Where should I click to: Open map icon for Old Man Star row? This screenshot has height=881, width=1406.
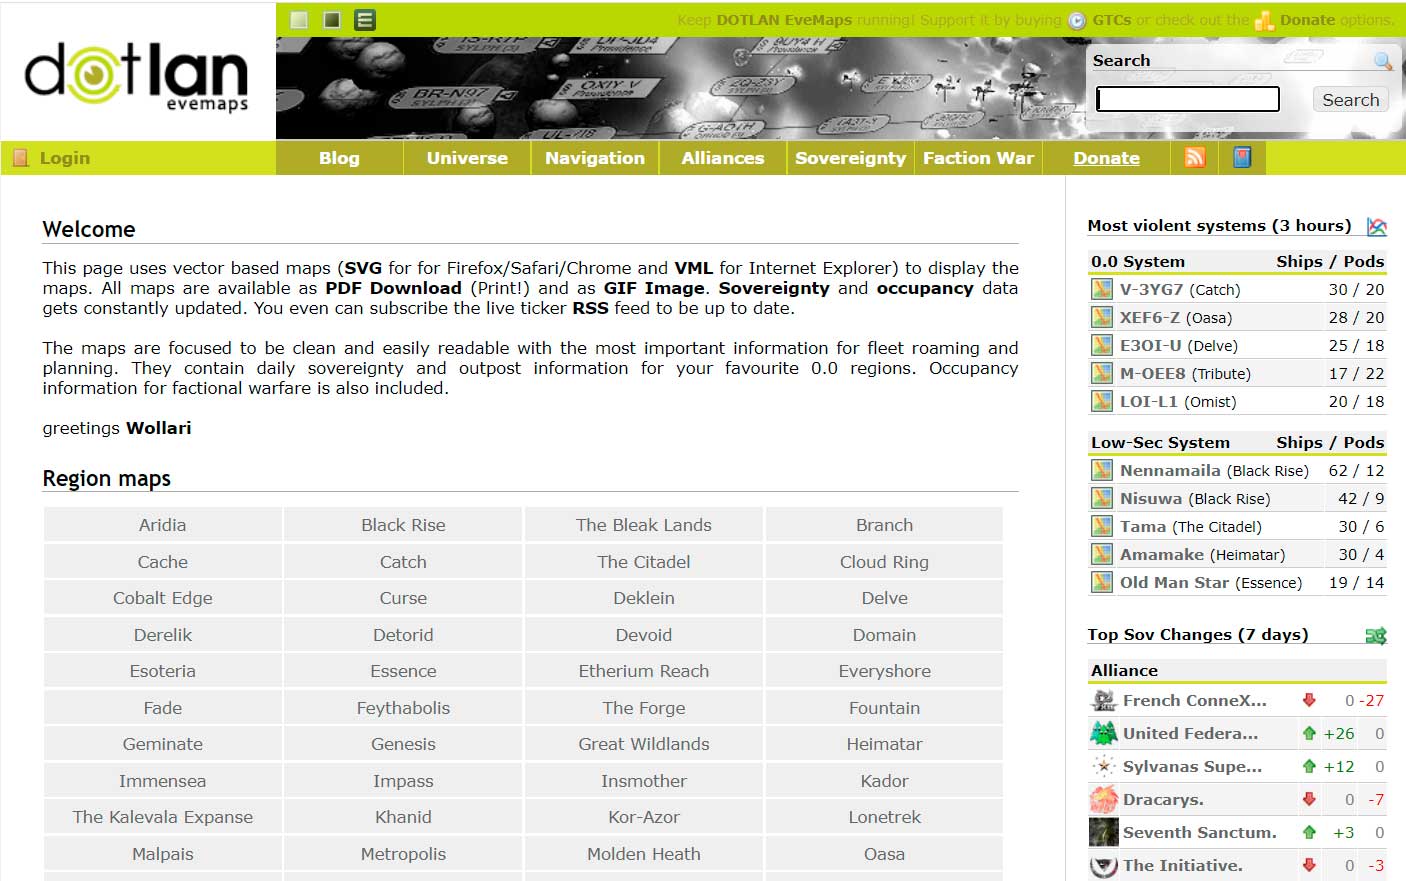point(1102,582)
